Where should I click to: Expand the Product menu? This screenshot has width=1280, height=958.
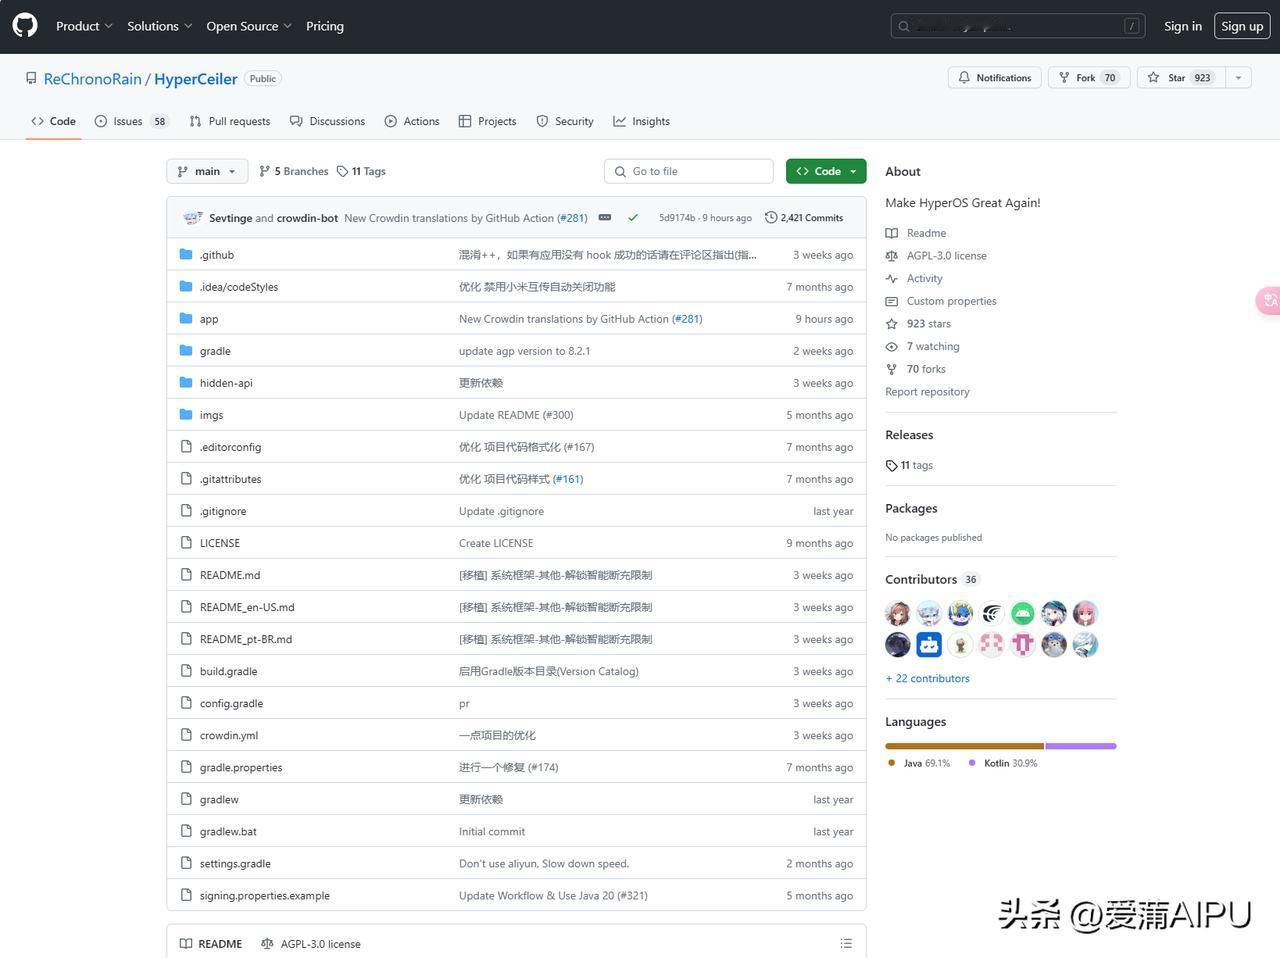point(84,26)
